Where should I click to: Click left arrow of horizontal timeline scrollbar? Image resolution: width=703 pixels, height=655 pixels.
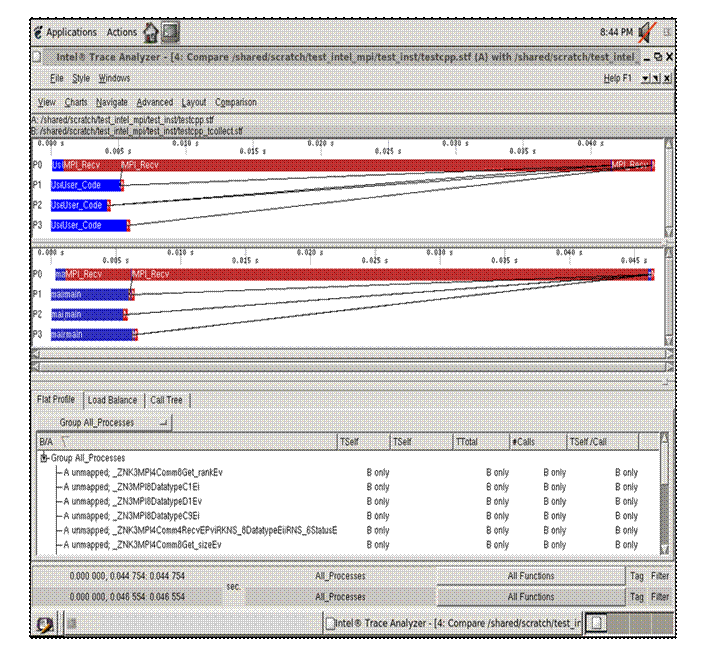coord(36,354)
